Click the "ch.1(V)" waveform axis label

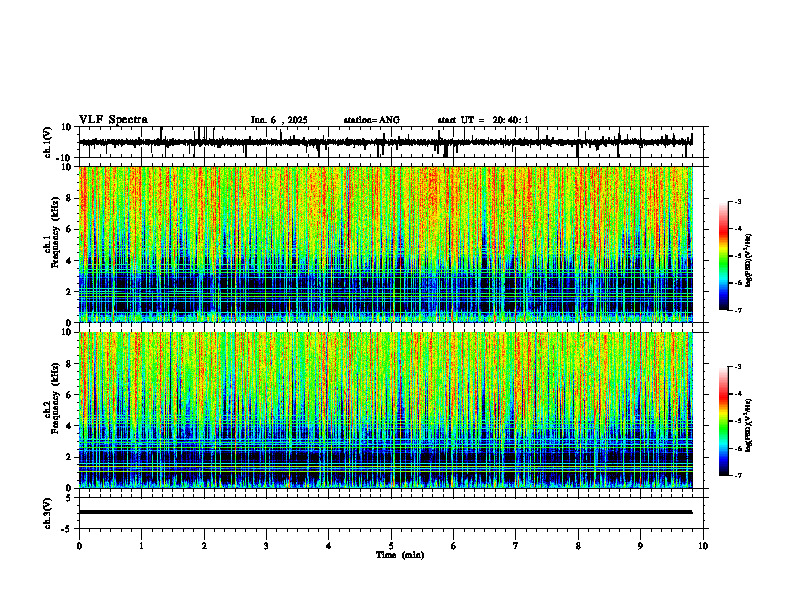48,142
